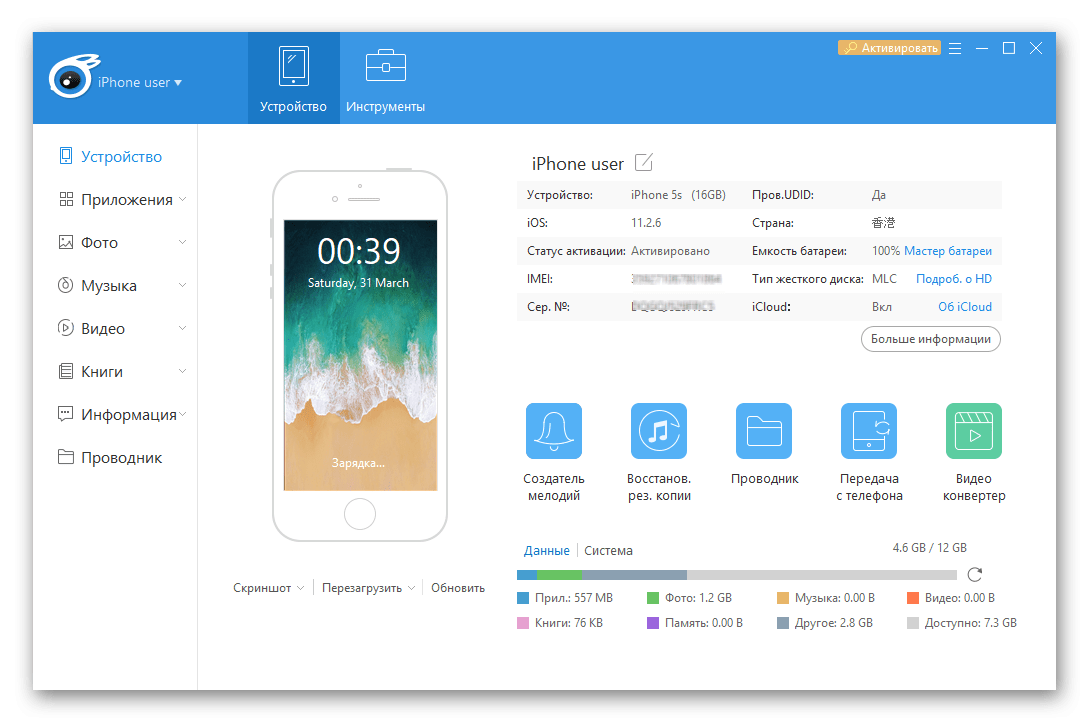Open the green video converter icon
Screen dimensions: 1088x722
pyautogui.click(x=973, y=431)
